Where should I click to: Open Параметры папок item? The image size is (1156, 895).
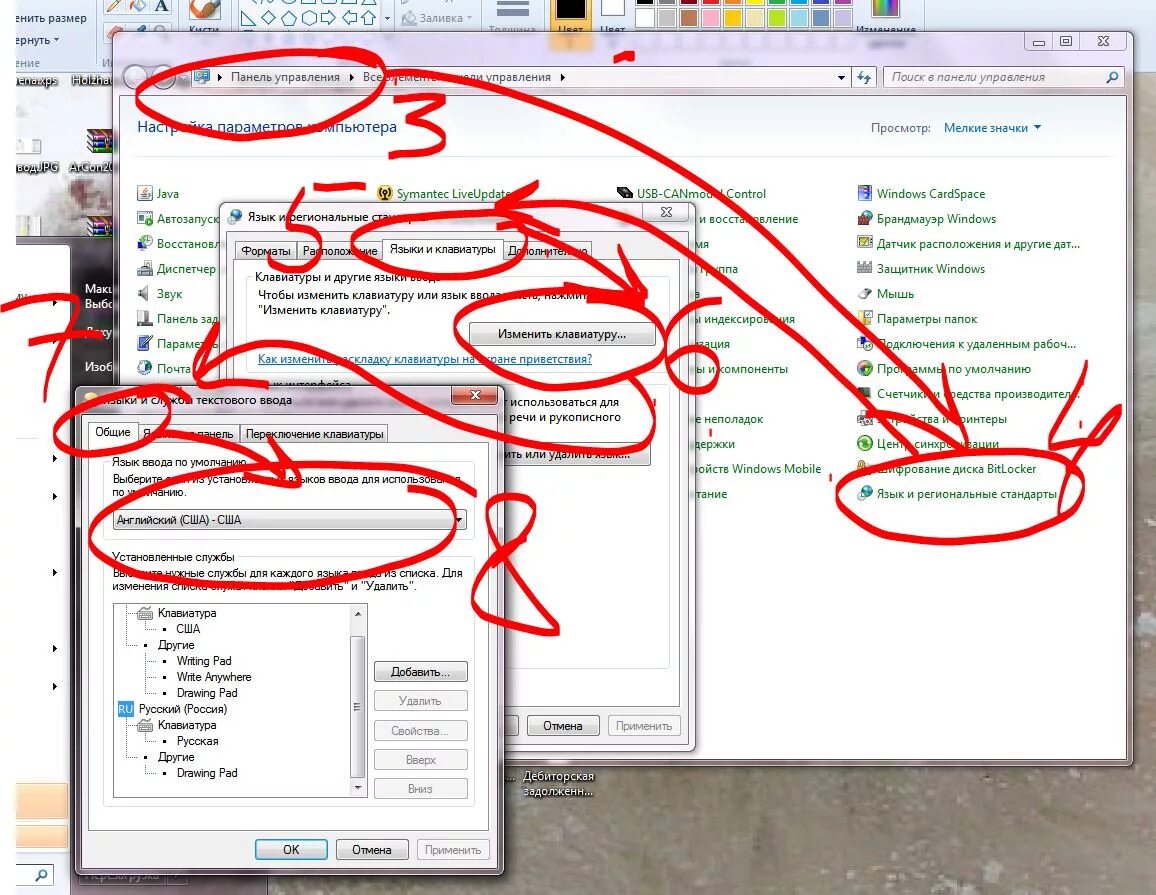[917, 318]
